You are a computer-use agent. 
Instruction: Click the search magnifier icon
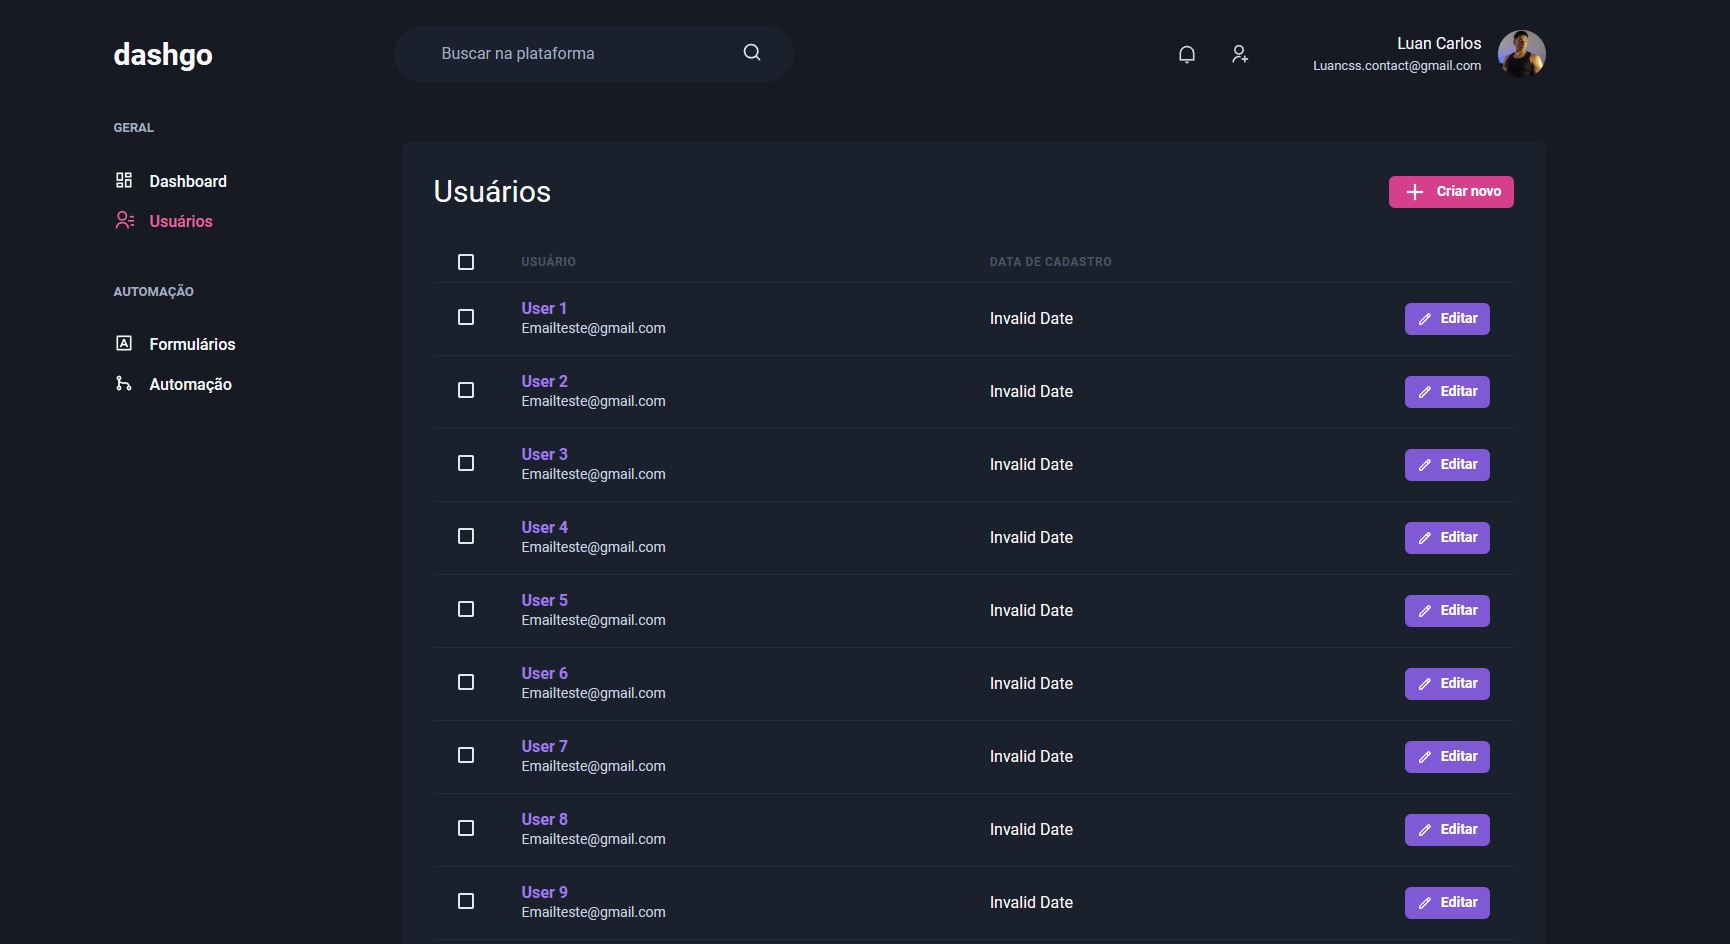(x=752, y=52)
